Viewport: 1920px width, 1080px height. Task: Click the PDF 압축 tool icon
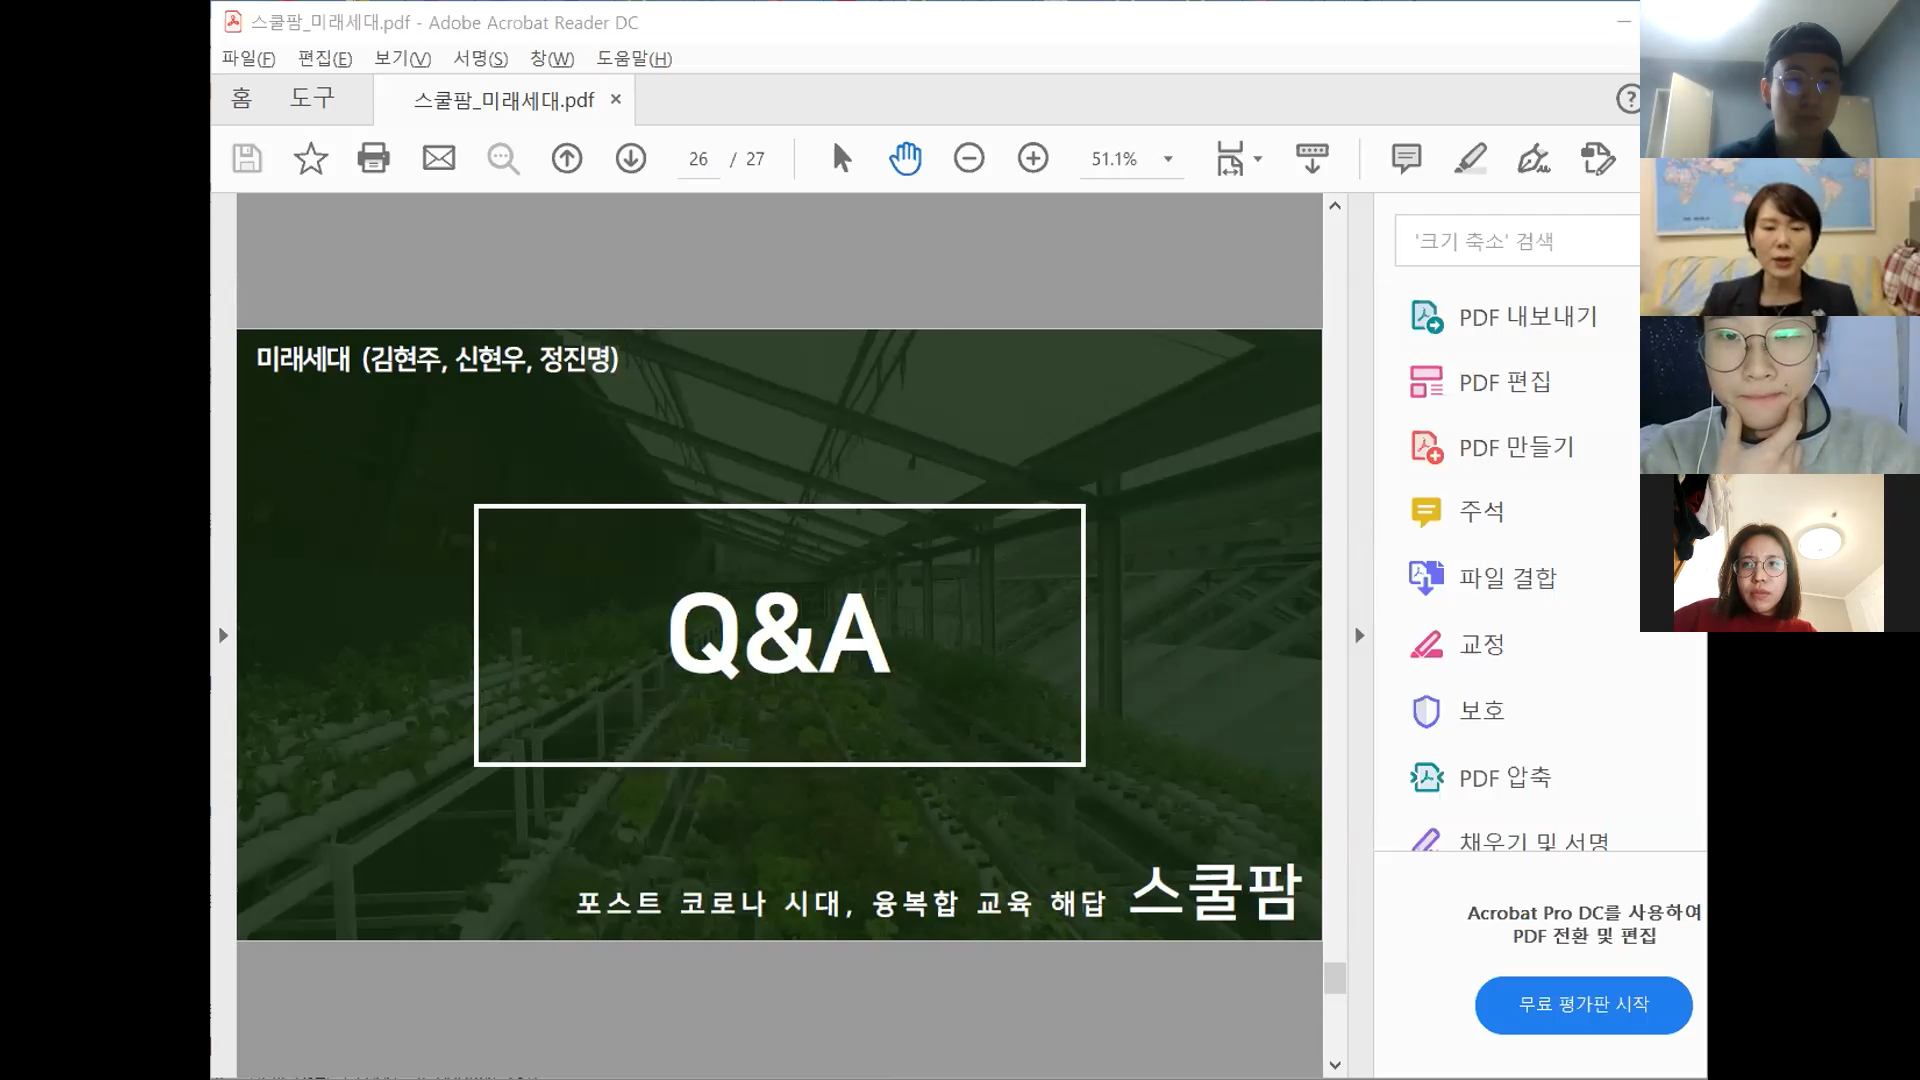(x=1426, y=777)
